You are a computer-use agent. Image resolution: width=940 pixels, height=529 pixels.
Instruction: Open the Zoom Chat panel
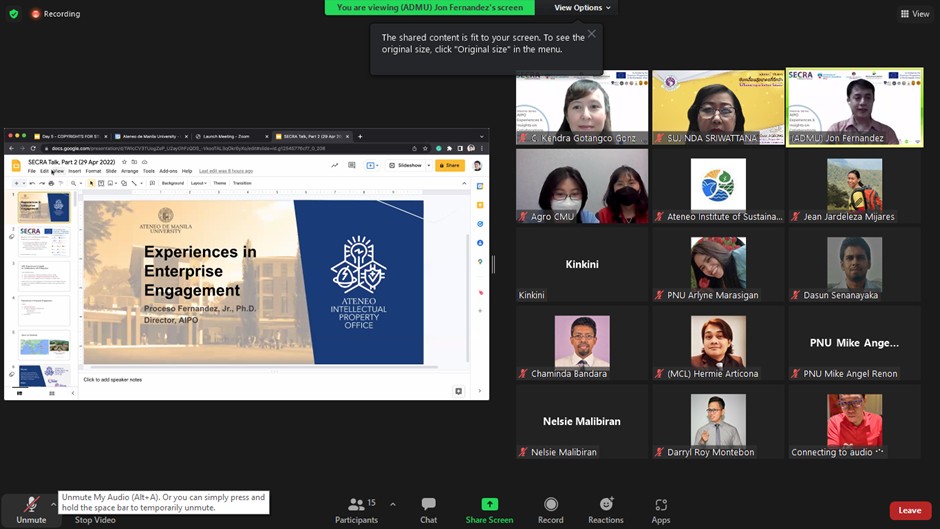[428, 510]
